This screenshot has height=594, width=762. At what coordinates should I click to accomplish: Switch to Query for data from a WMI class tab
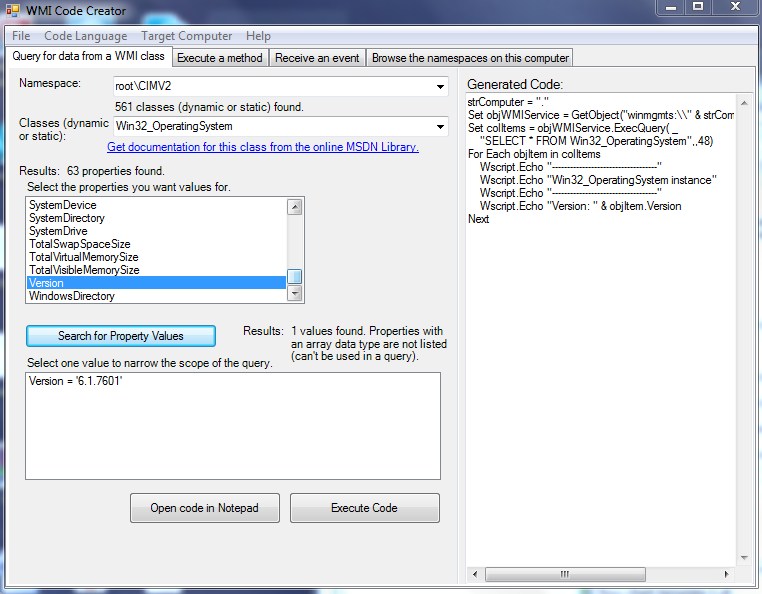pos(88,56)
